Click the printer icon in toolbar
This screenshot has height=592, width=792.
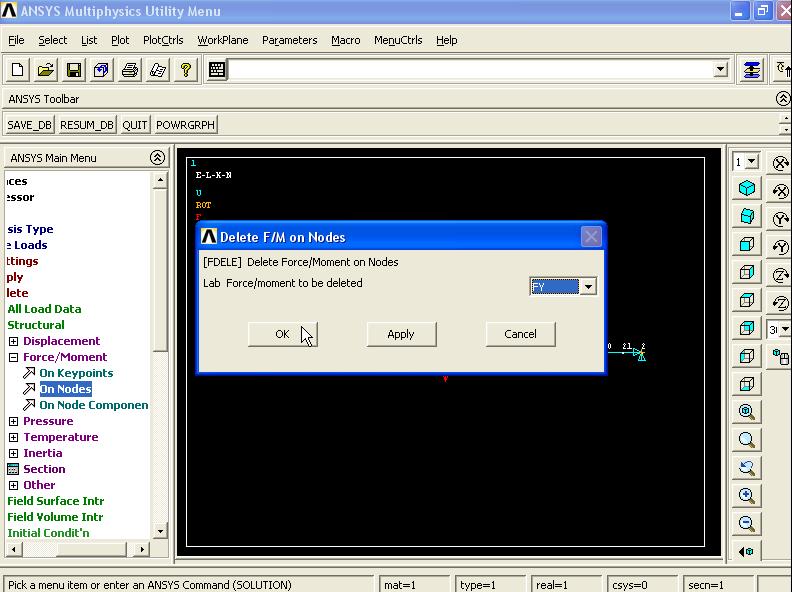tap(130, 70)
